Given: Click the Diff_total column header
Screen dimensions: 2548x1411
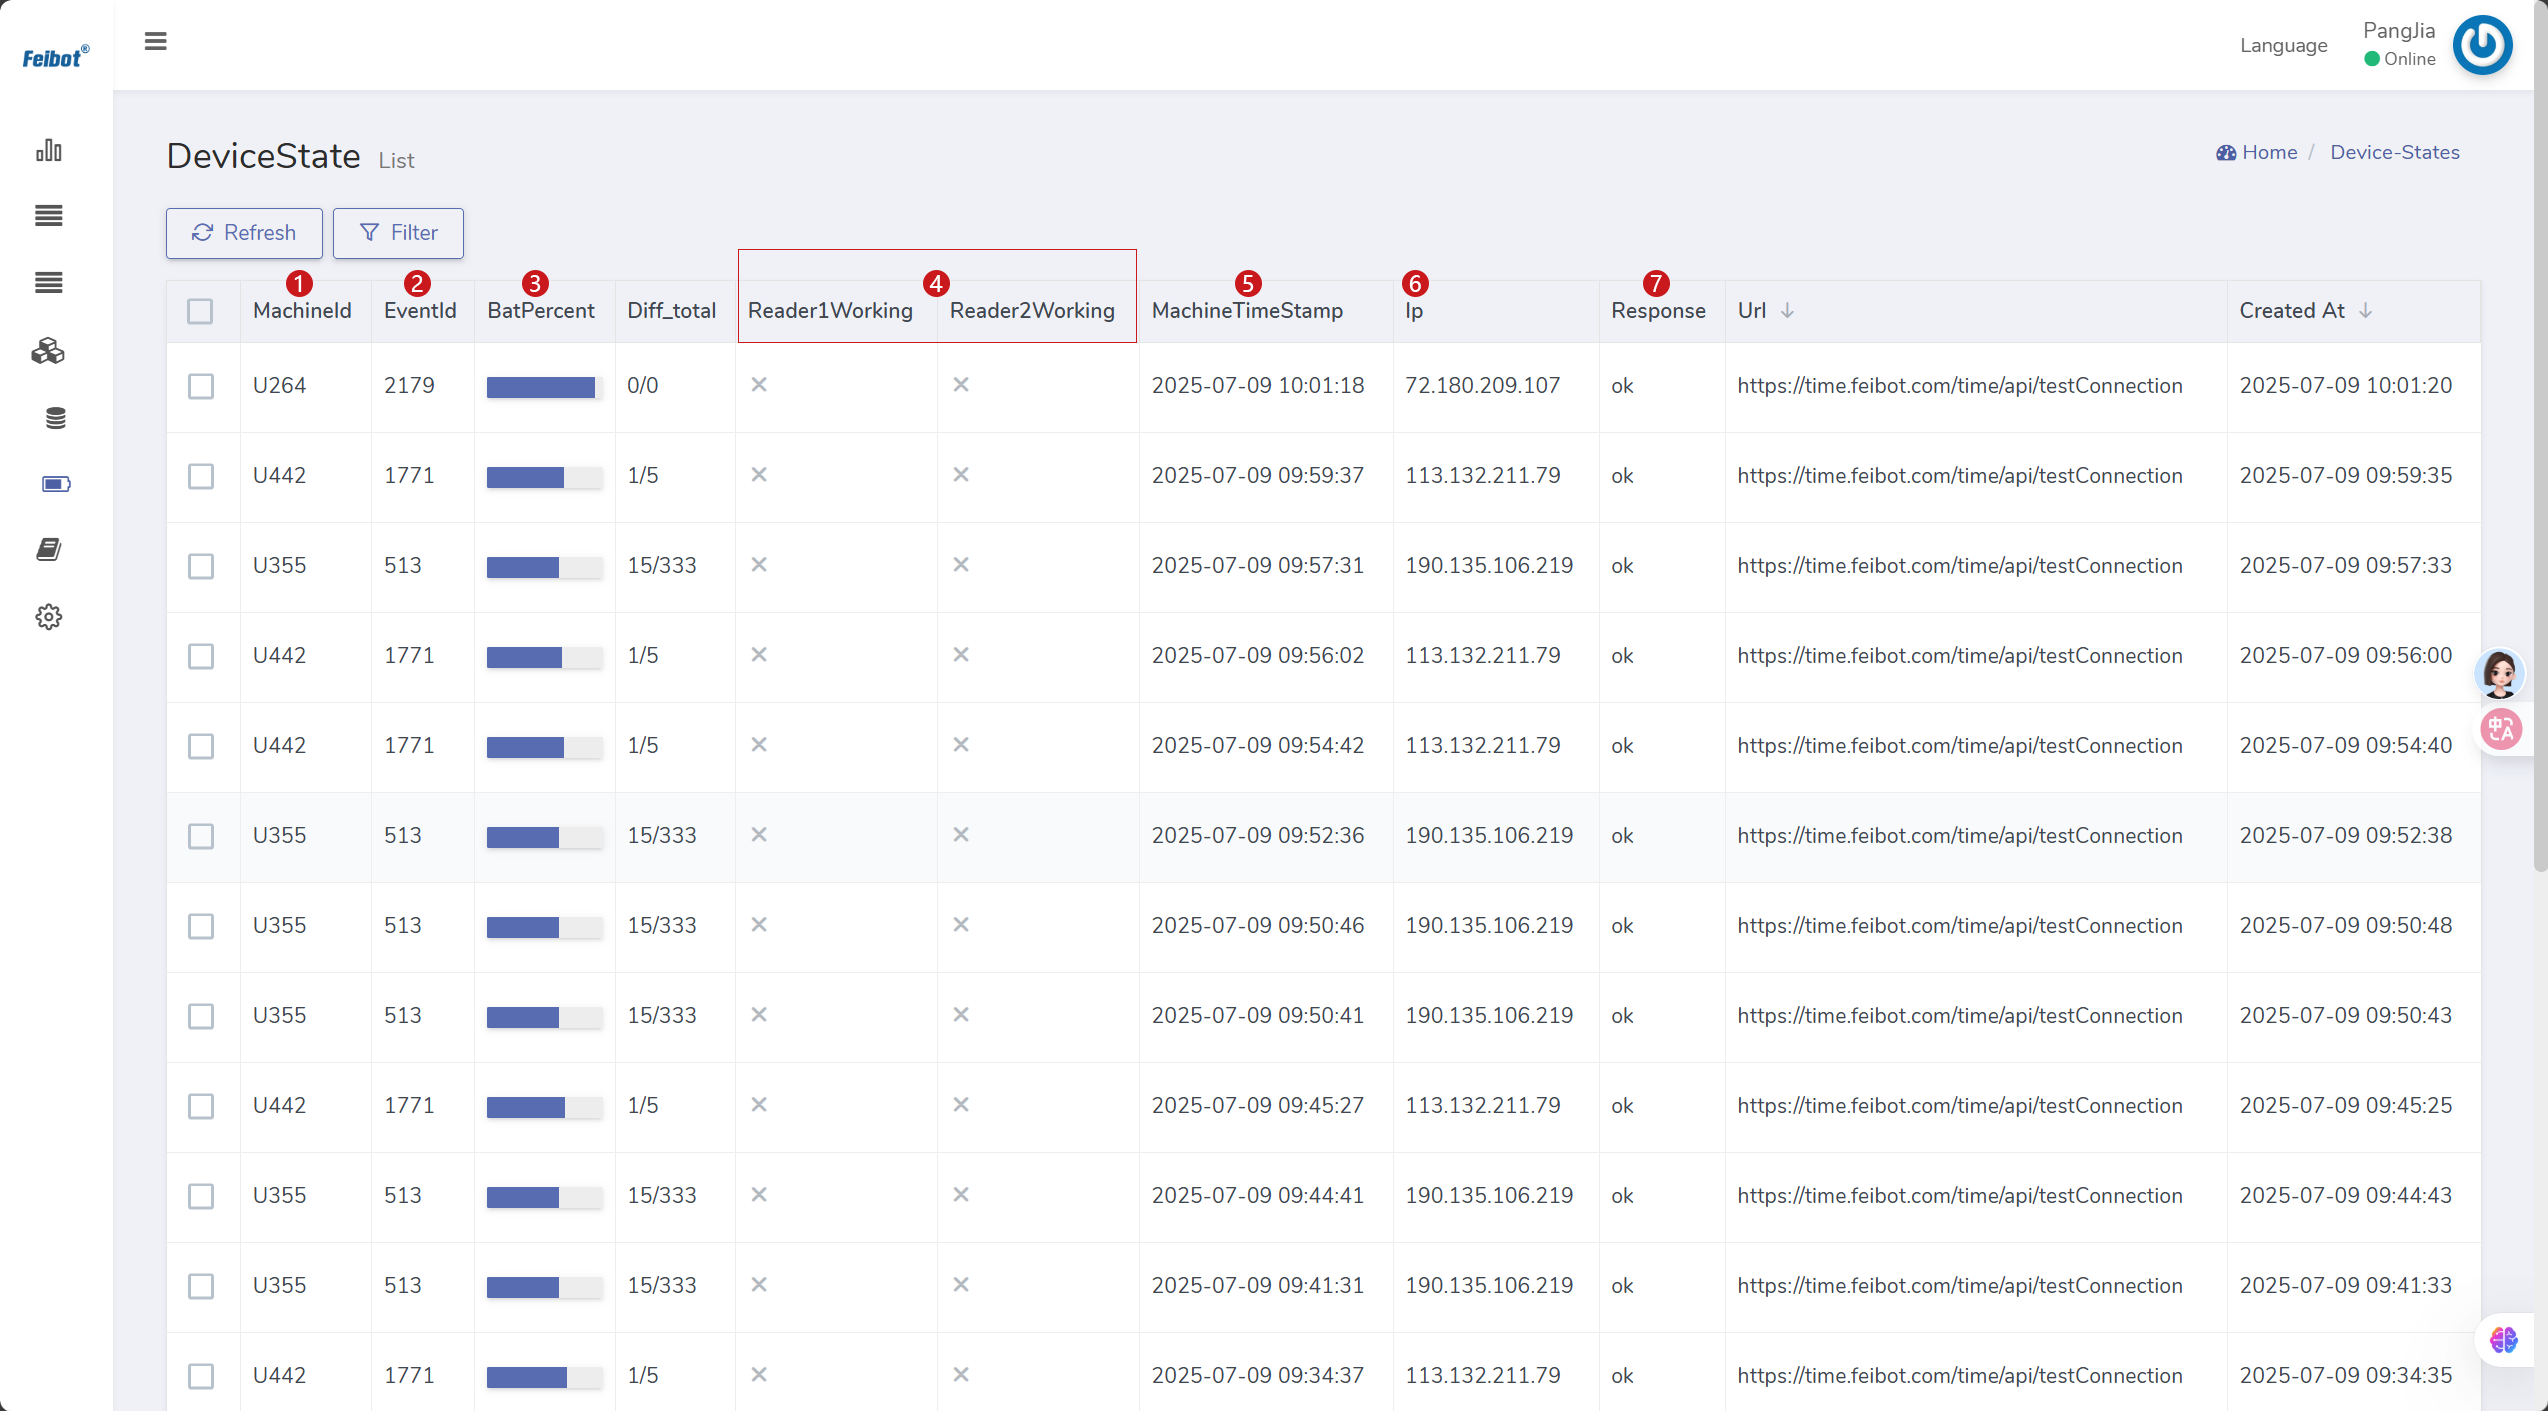Looking at the screenshot, I should coord(671,311).
